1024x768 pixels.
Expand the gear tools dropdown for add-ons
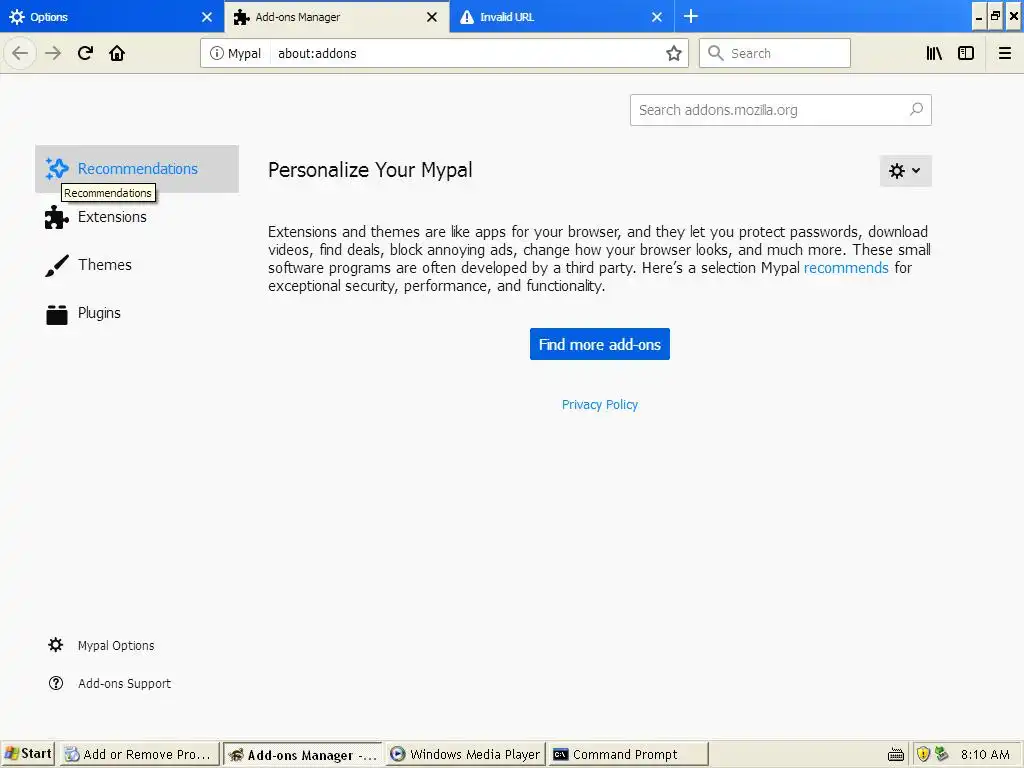905,170
